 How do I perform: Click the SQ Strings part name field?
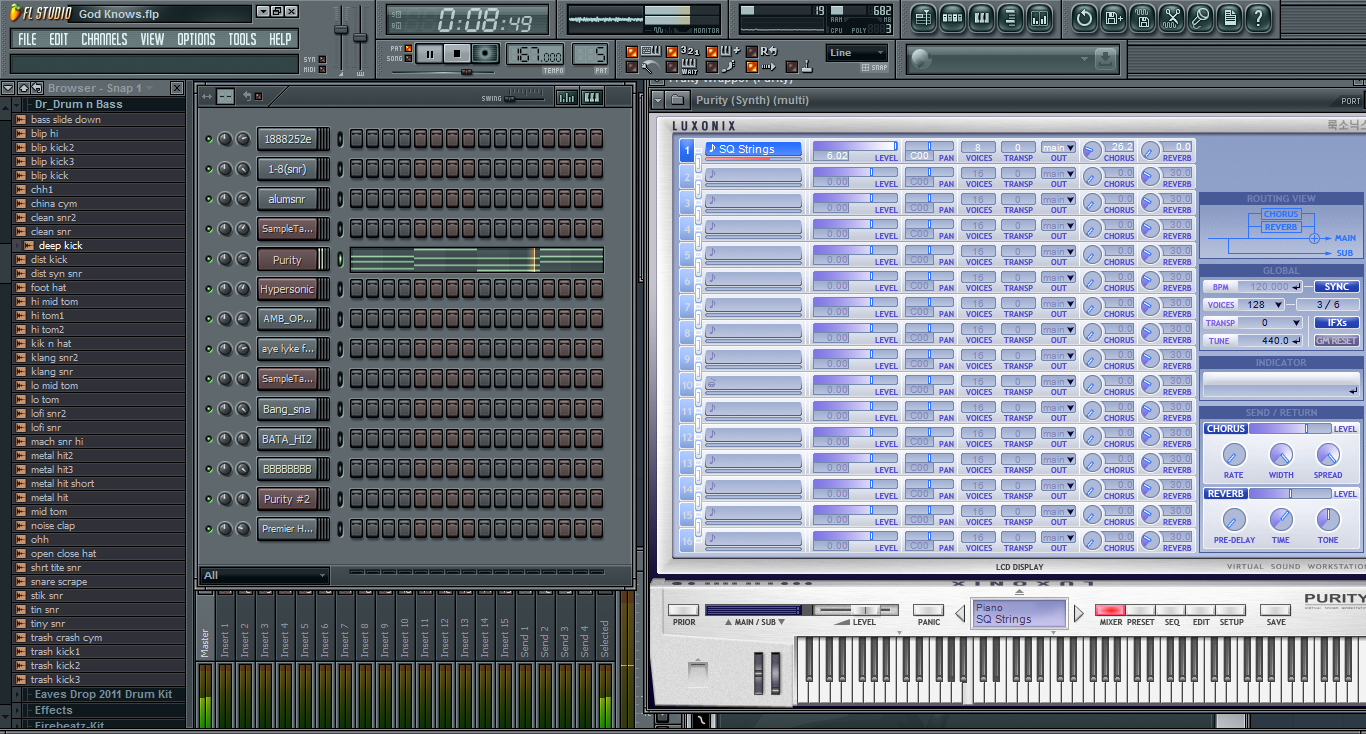[x=754, y=149]
